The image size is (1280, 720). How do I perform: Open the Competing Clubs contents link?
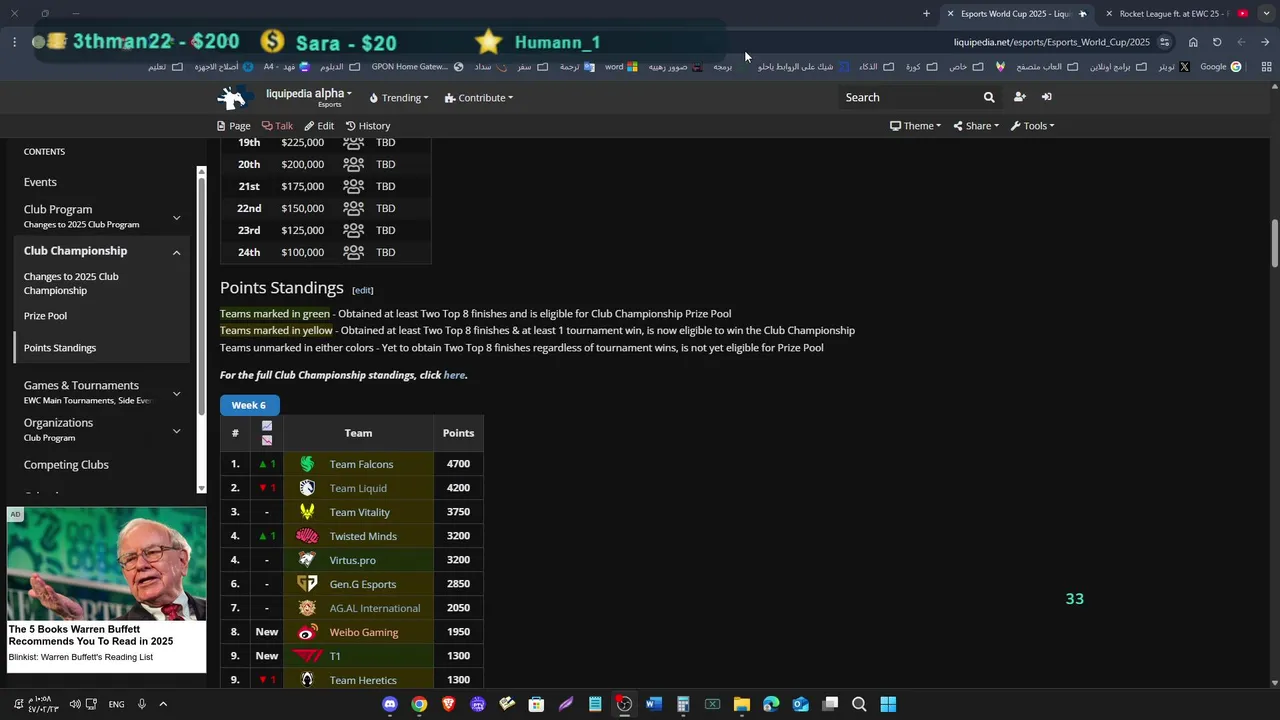(x=66, y=465)
